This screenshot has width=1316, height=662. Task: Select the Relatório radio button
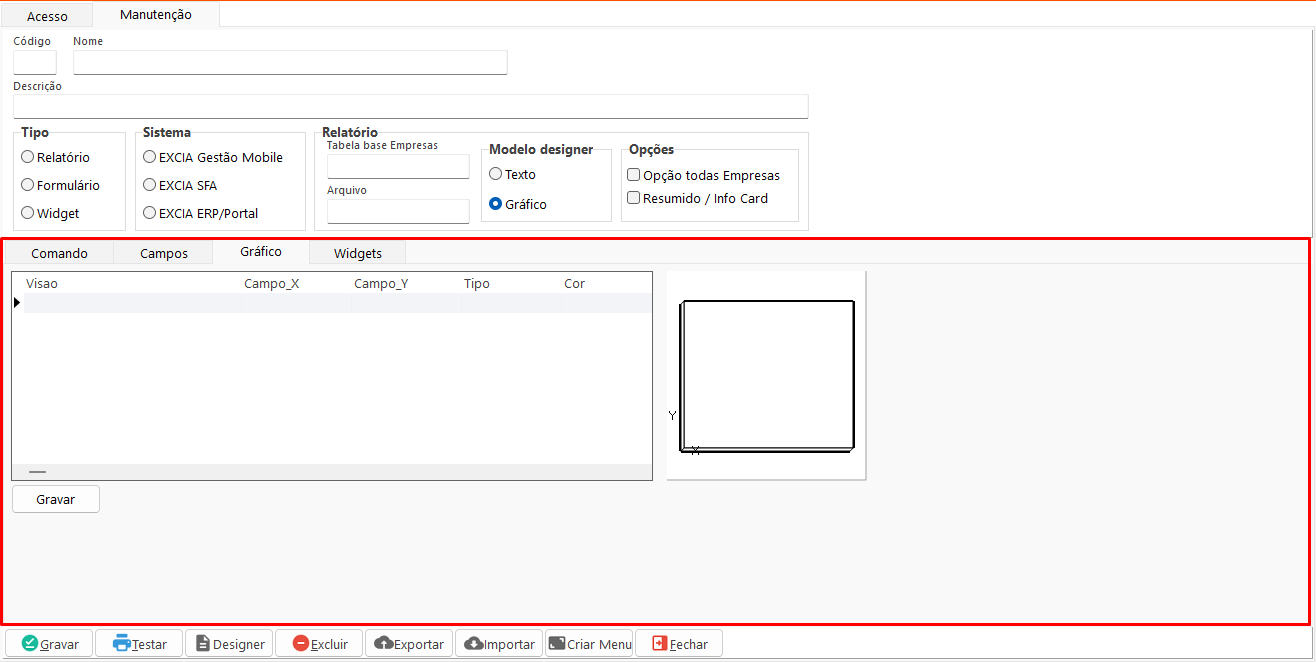point(28,157)
